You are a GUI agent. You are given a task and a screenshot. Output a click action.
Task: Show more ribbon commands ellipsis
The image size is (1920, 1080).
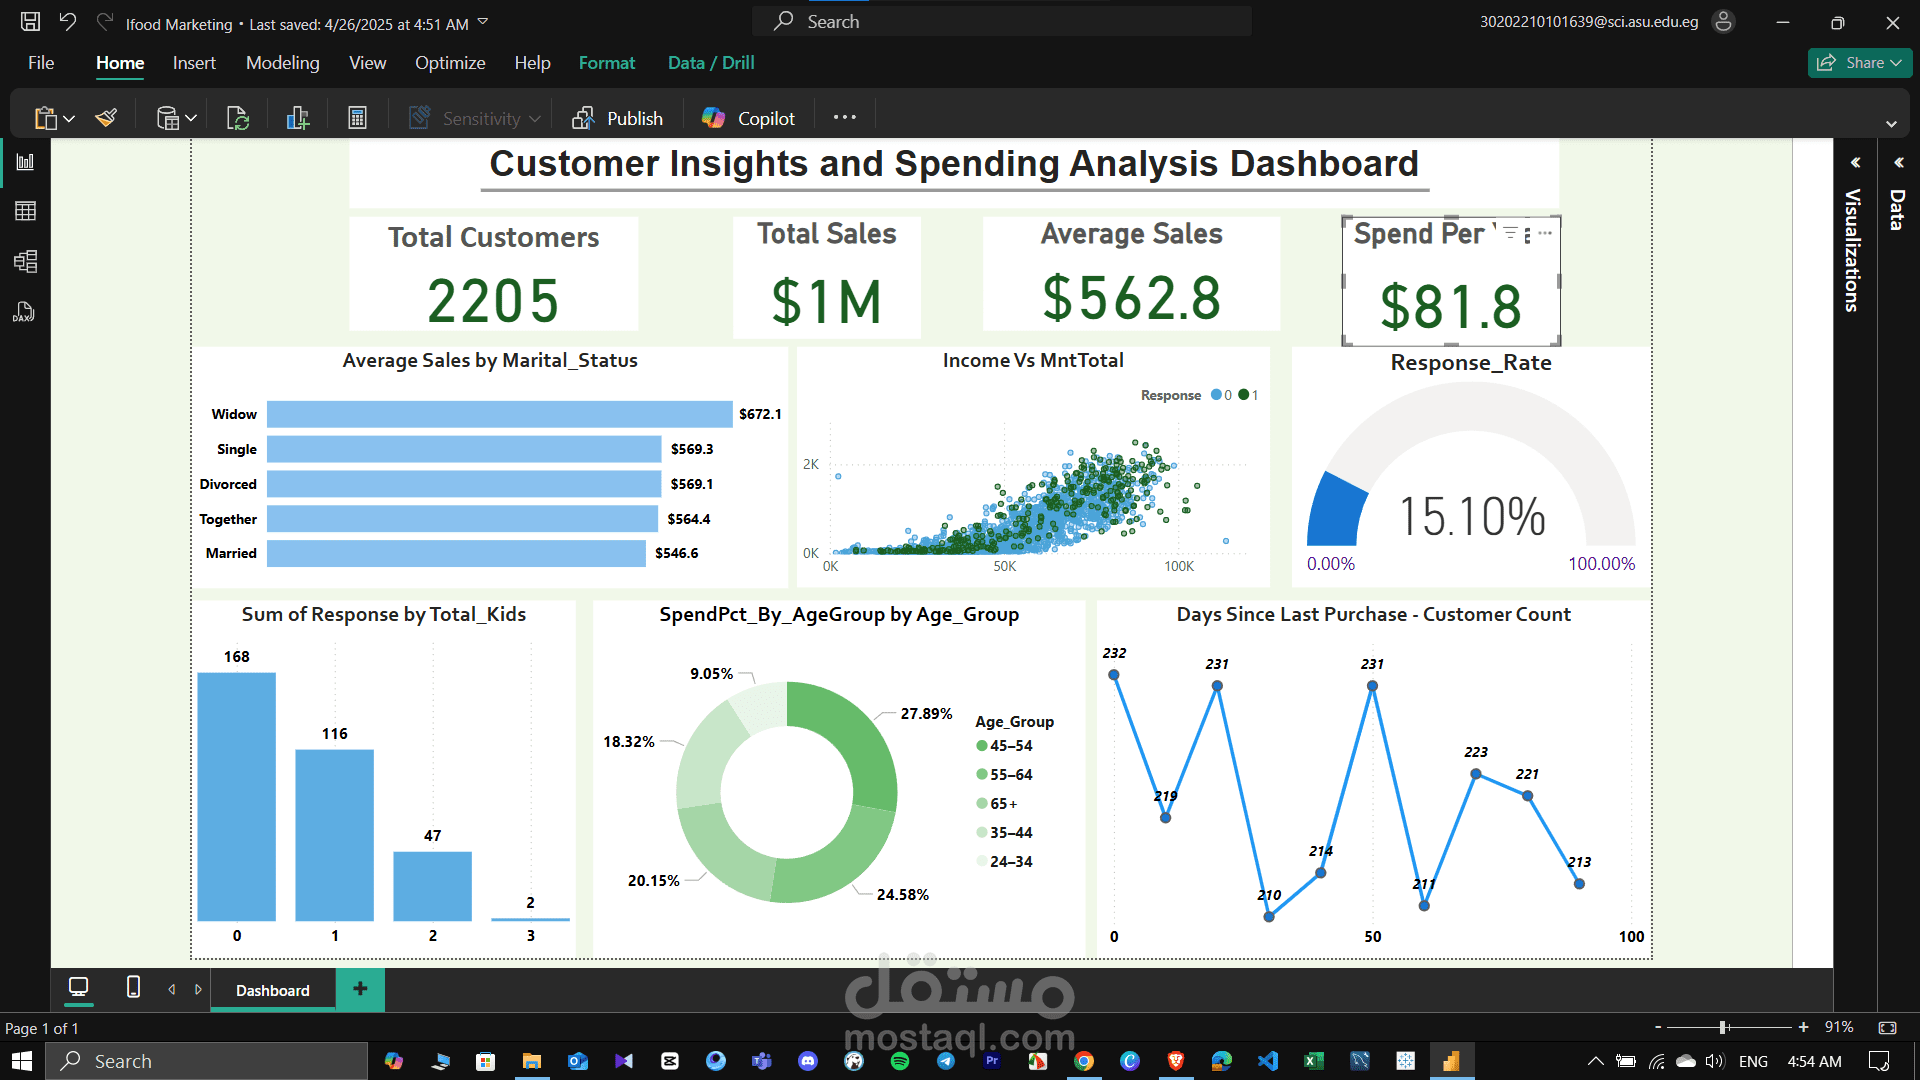pos(845,117)
